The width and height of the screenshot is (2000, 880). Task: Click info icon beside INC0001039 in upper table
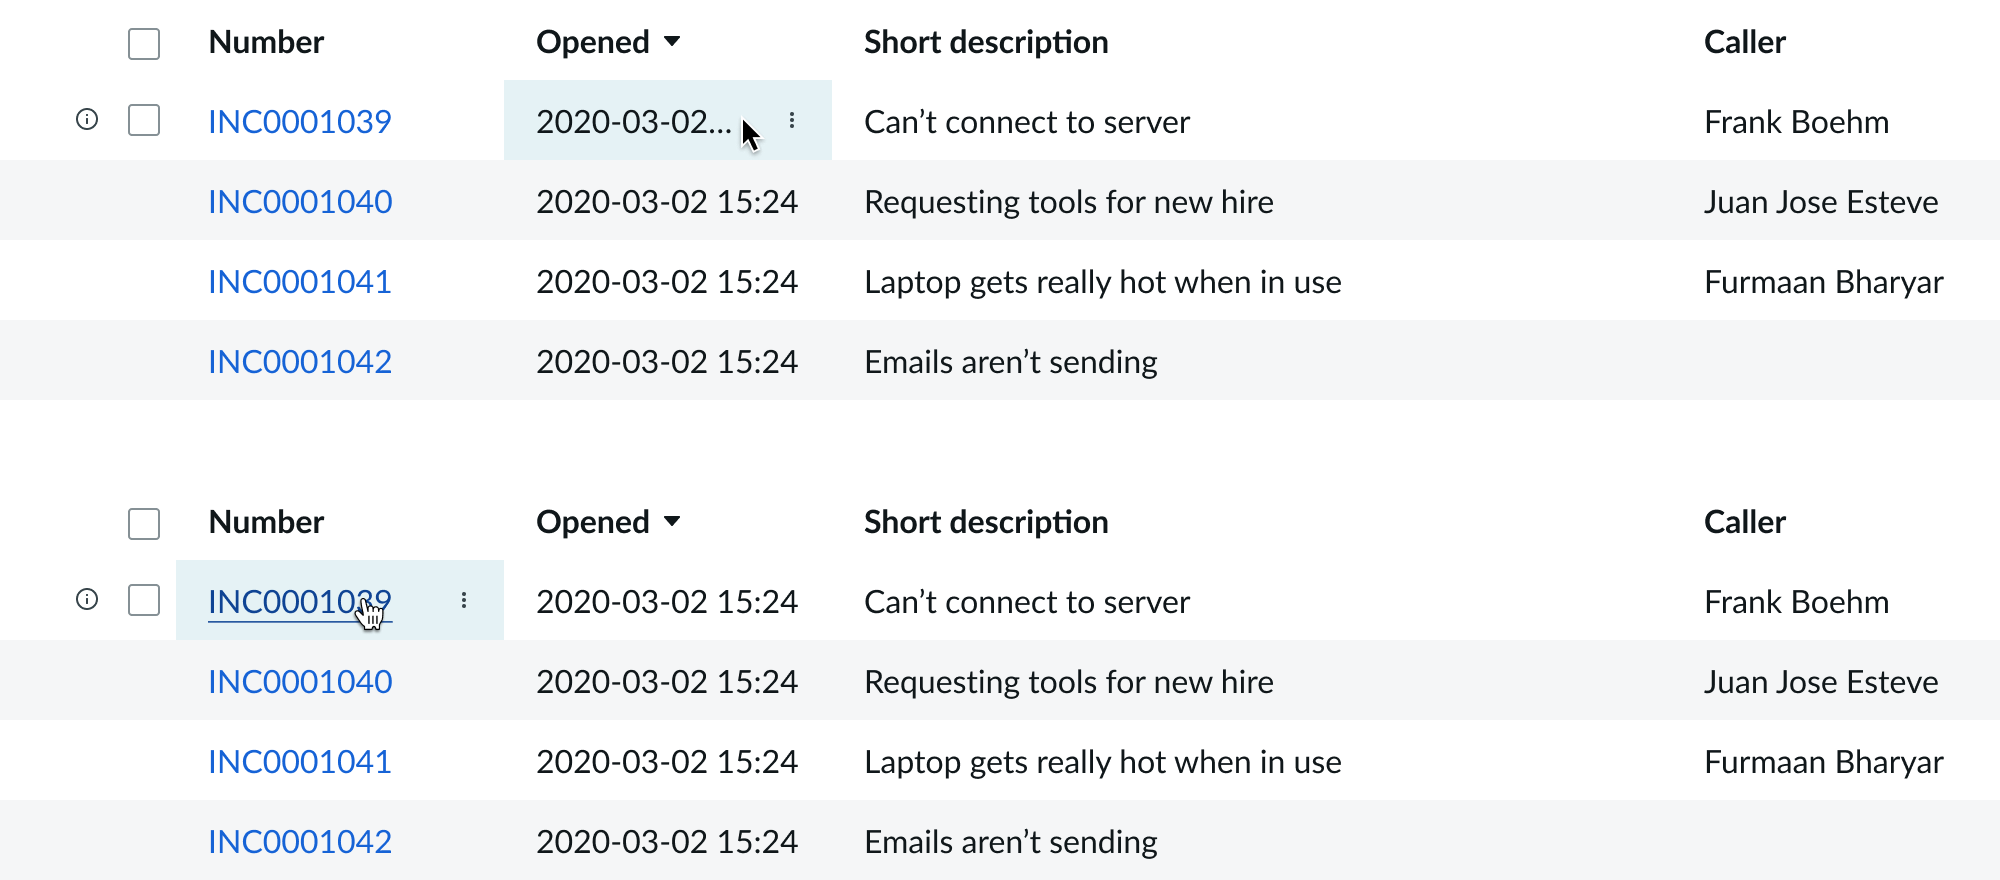87,120
